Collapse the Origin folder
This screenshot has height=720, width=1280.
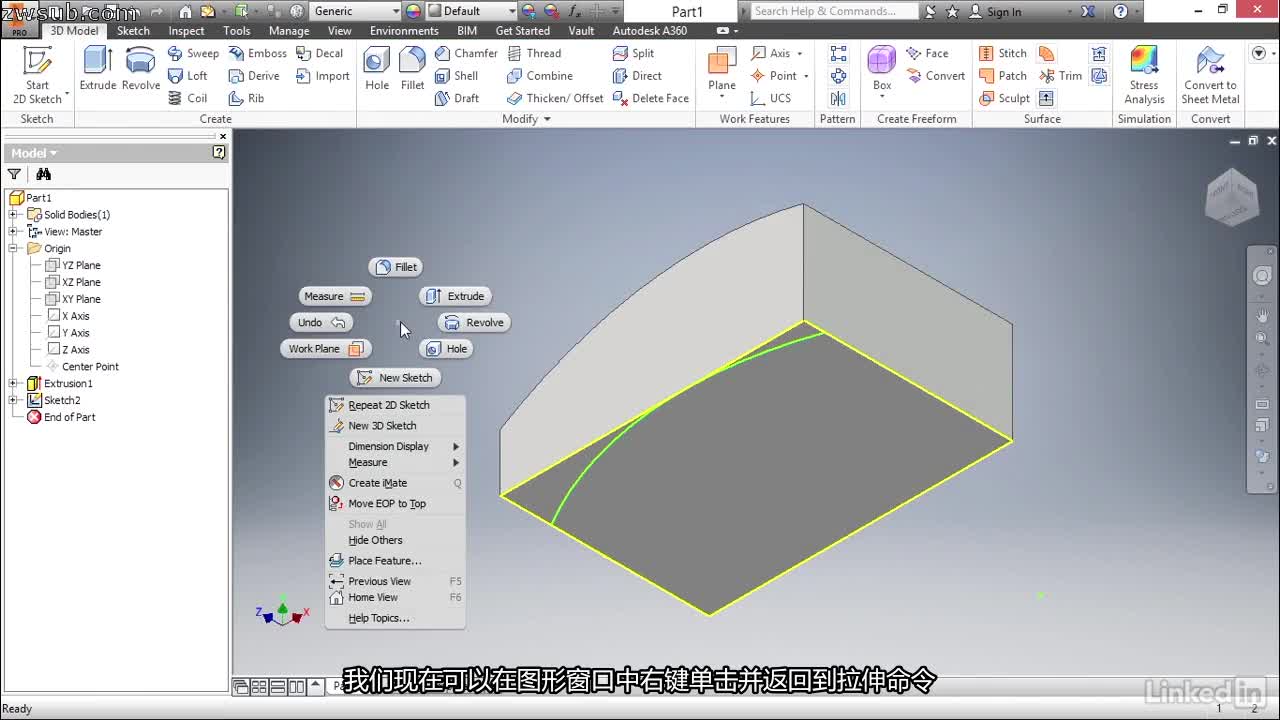14,248
